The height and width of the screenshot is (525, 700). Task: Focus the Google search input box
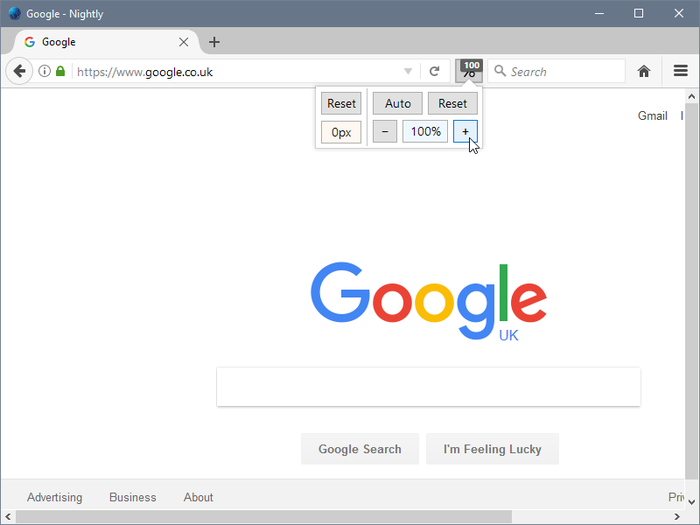[x=429, y=387]
